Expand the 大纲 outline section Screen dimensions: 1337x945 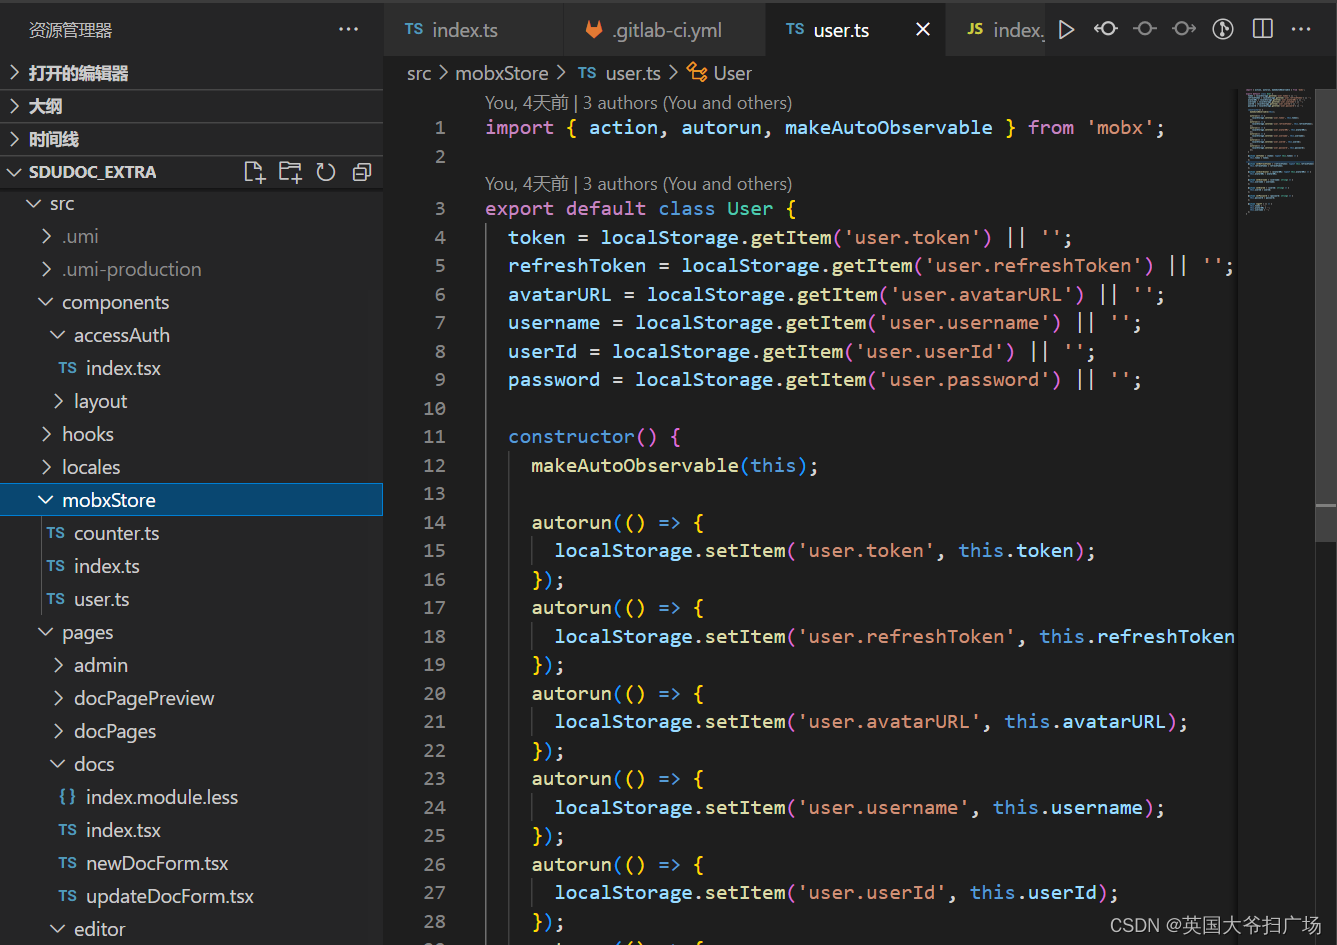(x=191, y=106)
